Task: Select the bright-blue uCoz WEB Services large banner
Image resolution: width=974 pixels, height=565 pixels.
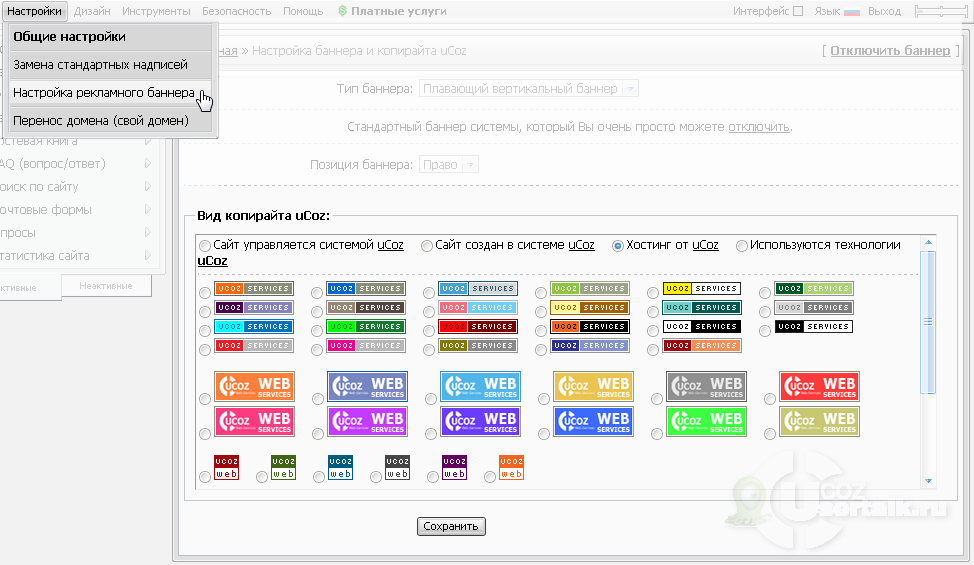Action: [x=593, y=421]
